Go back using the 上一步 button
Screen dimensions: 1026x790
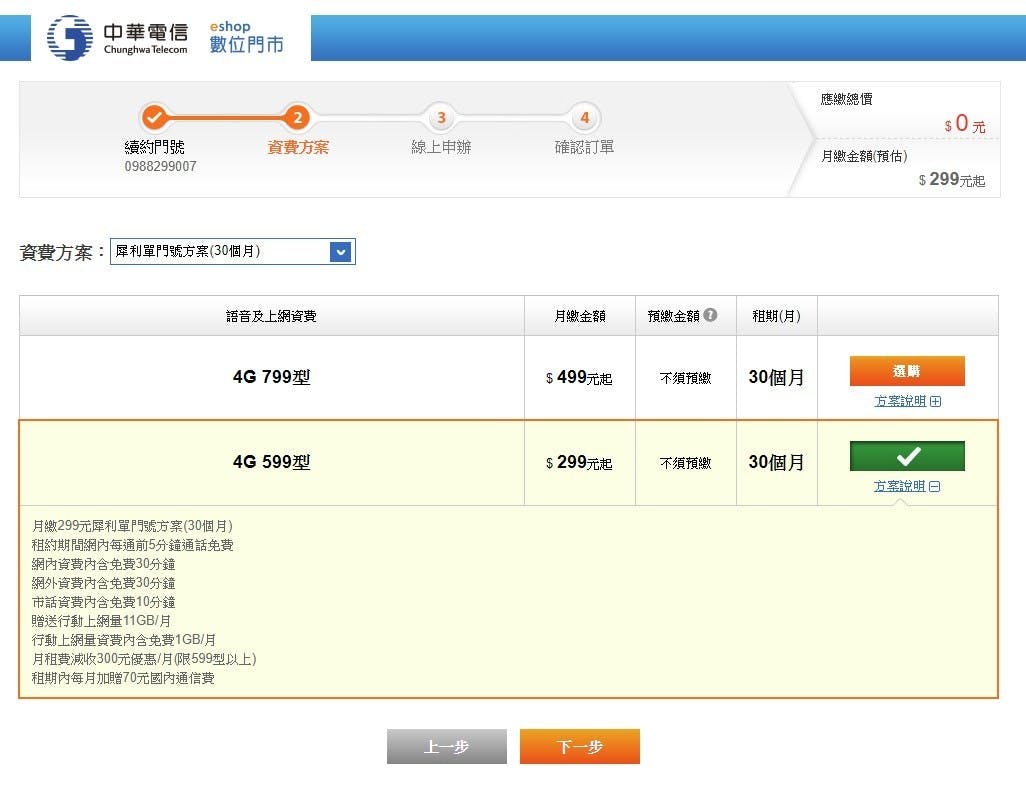point(446,747)
